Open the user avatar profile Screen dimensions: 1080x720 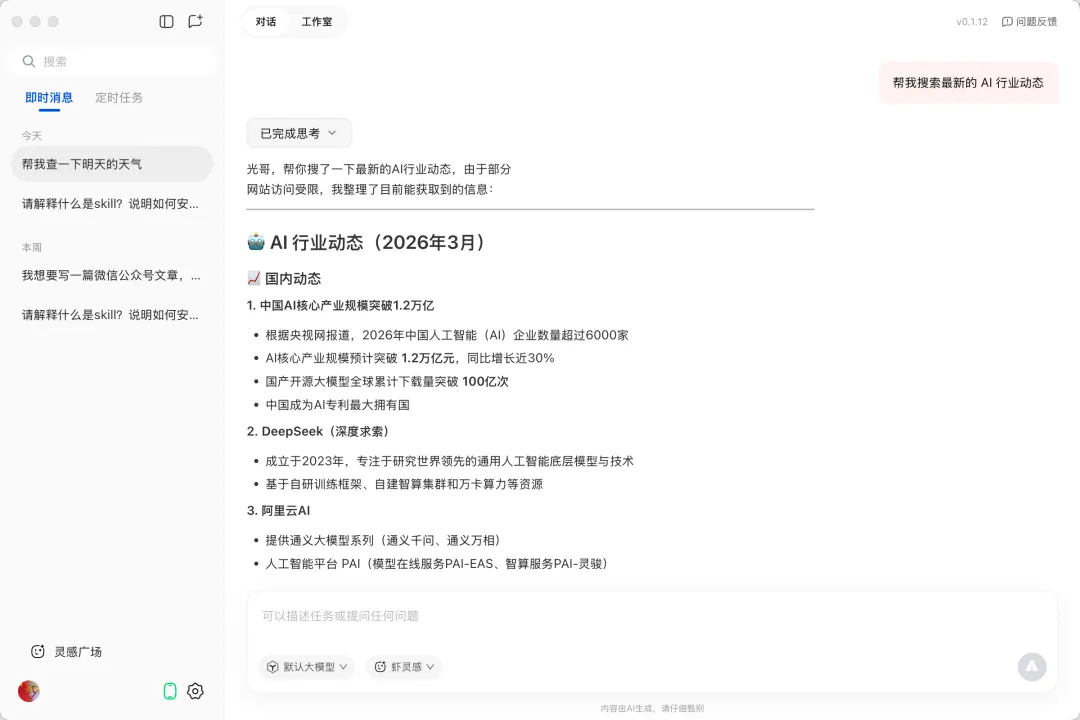coord(29,691)
